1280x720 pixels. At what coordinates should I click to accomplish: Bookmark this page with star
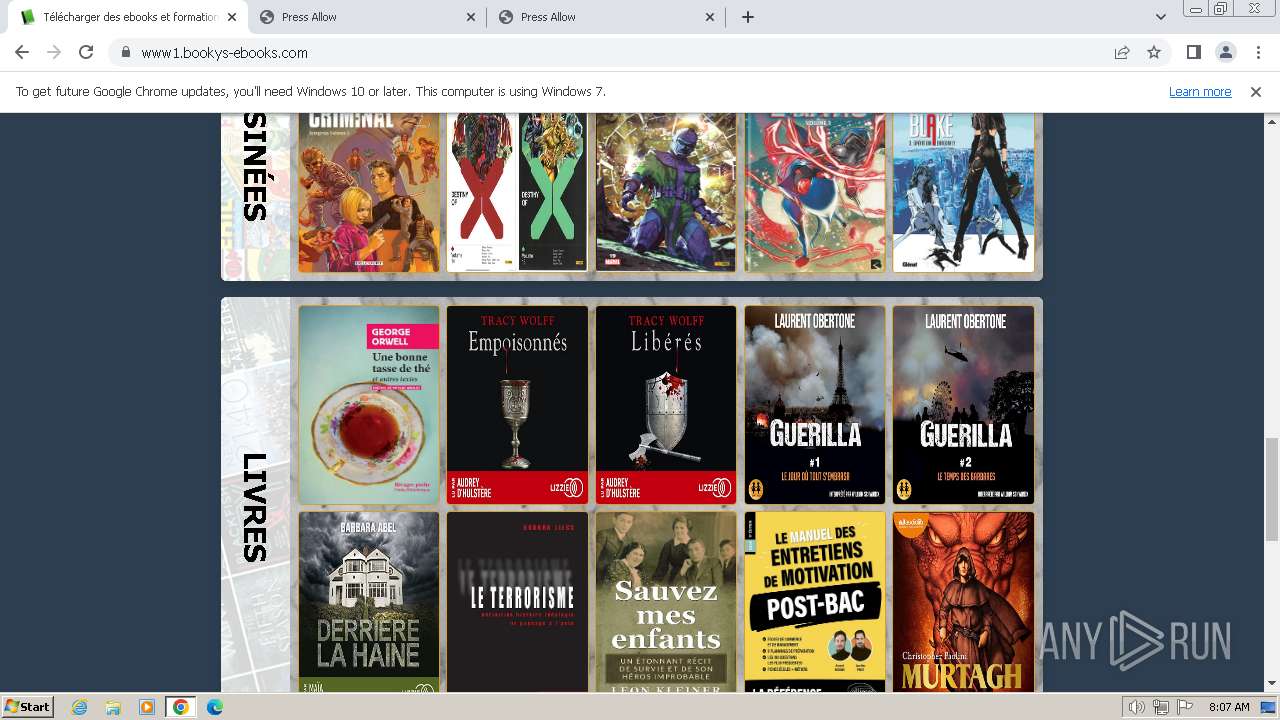pos(1154,53)
